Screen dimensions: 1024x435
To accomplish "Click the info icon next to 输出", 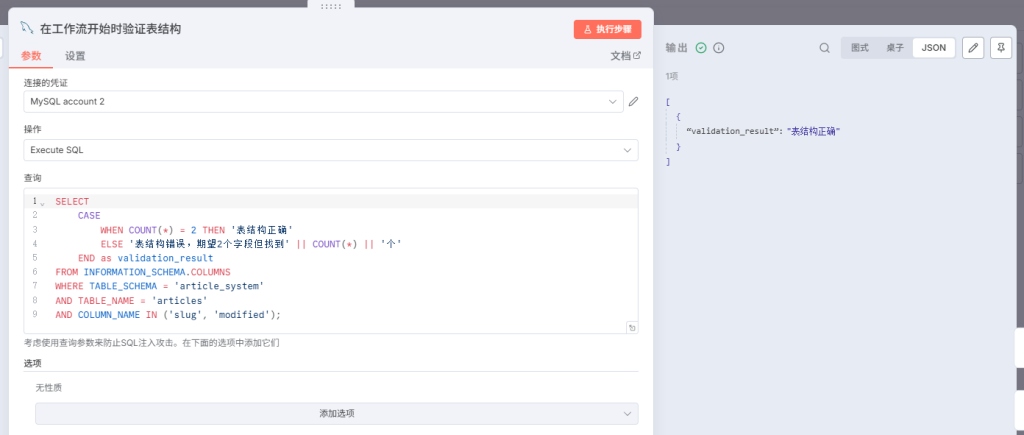I will pos(719,48).
